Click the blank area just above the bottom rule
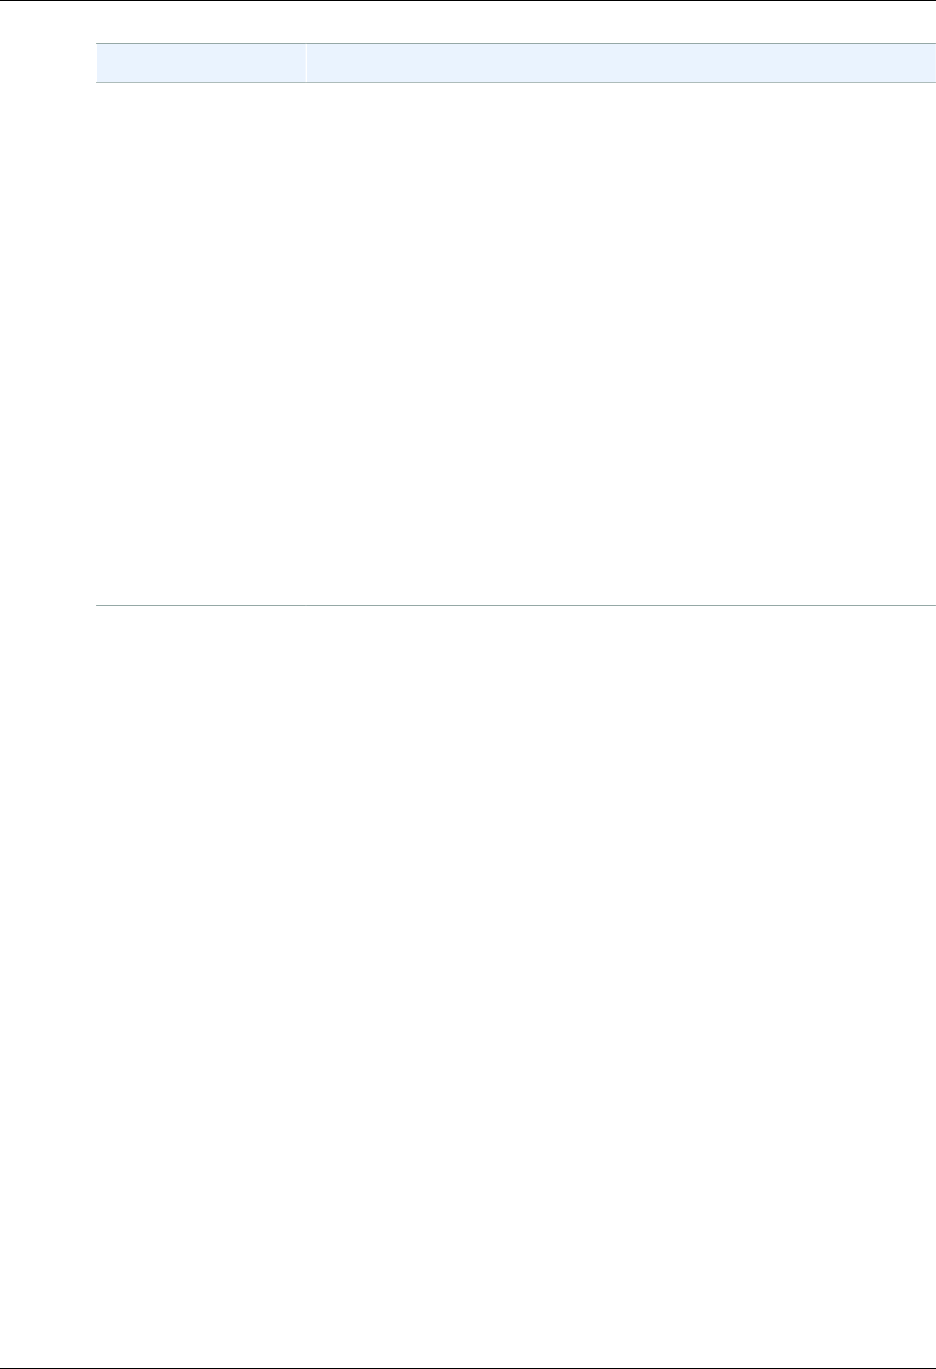The height and width of the screenshot is (1369, 936). click(468, 1350)
